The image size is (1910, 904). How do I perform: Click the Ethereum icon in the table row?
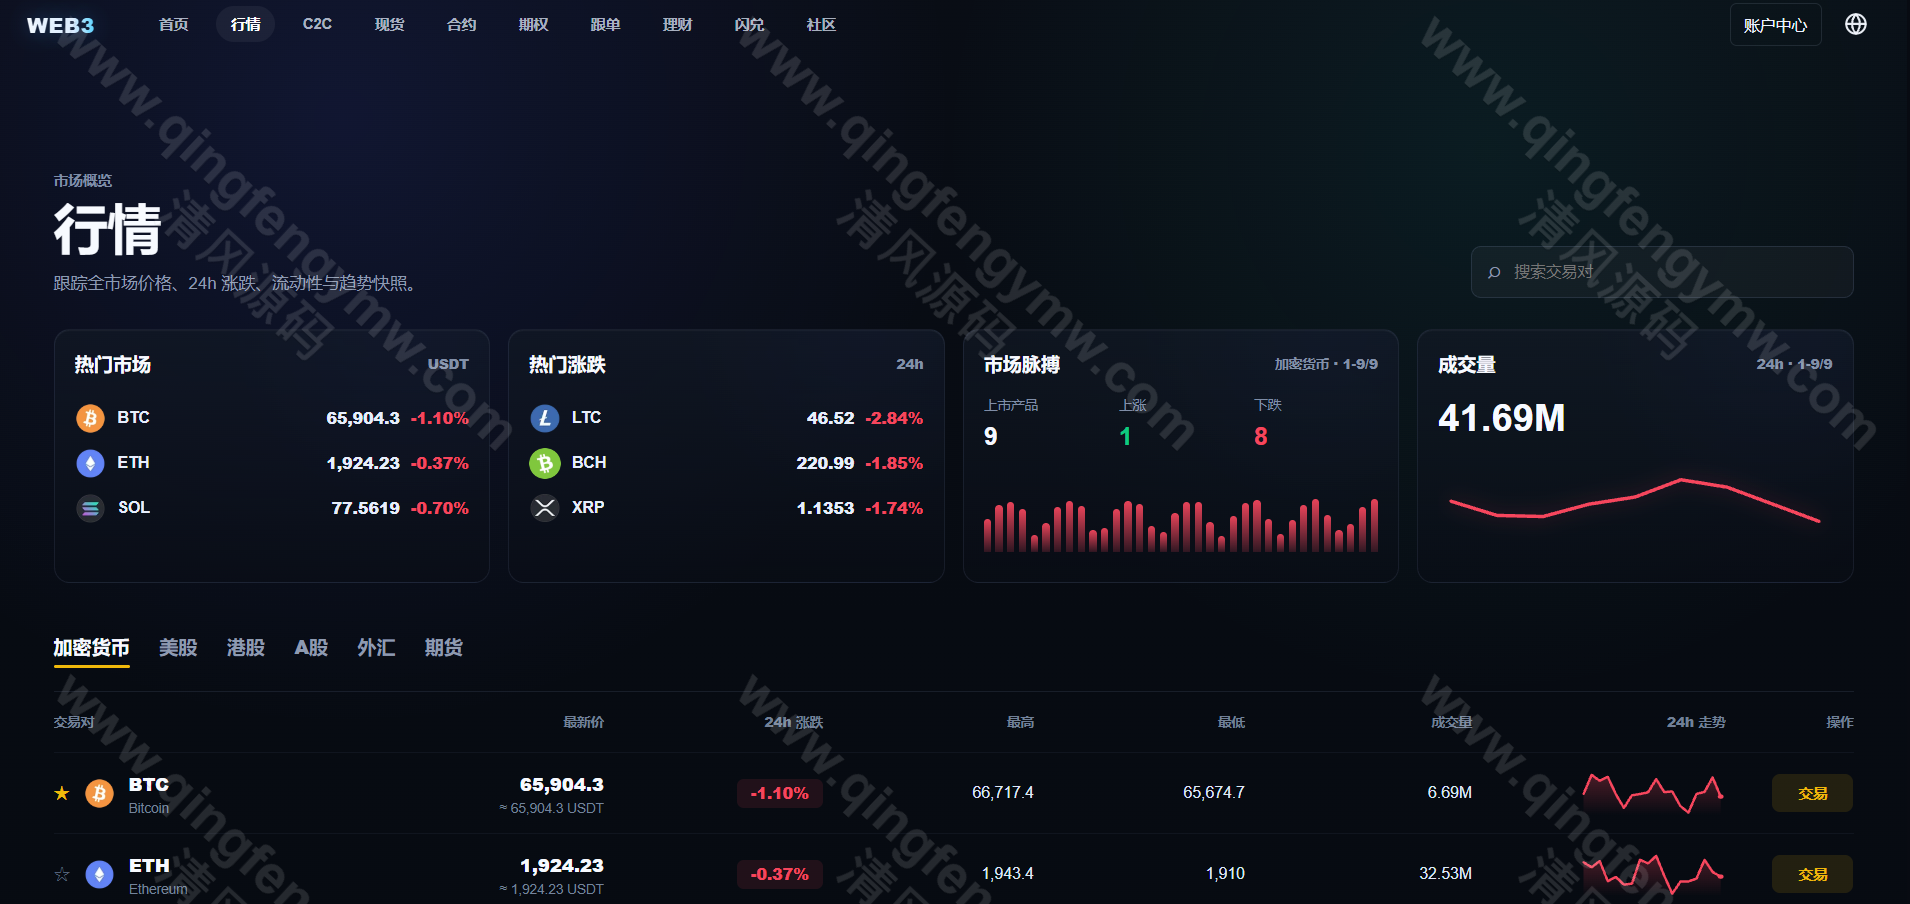pyautogui.click(x=99, y=875)
